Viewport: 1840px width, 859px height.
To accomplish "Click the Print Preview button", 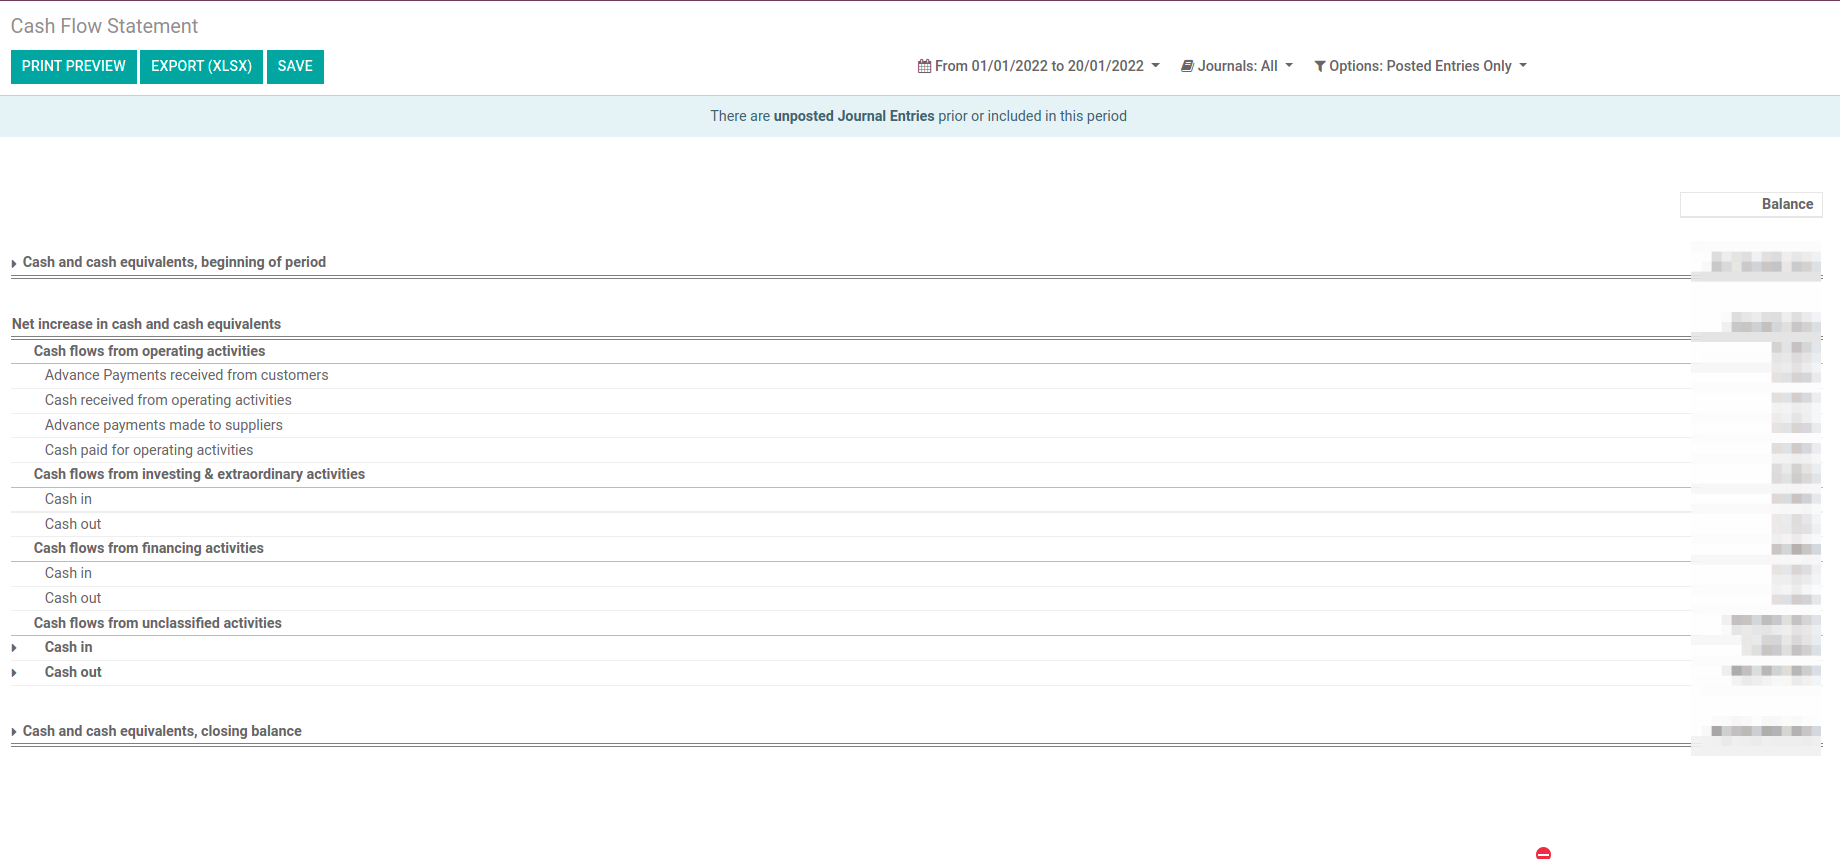I will click(74, 66).
